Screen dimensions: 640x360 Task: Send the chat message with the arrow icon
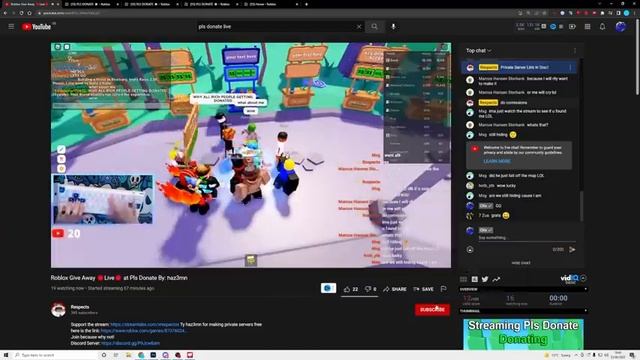tap(572, 249)
